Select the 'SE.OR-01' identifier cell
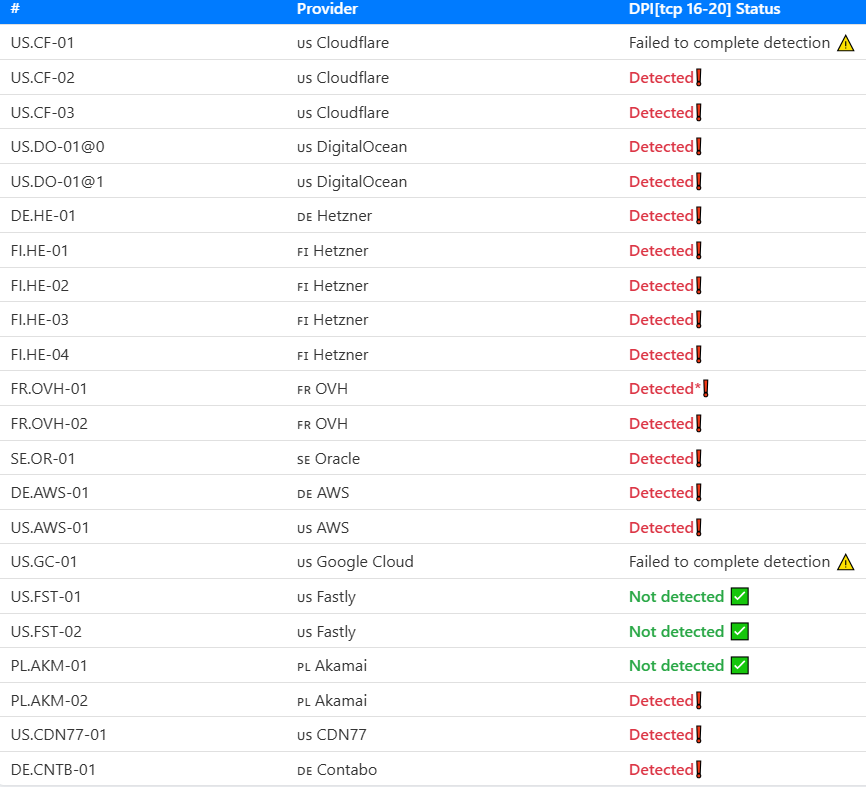This screenshot has width=866, height=787. coord(43,458)
